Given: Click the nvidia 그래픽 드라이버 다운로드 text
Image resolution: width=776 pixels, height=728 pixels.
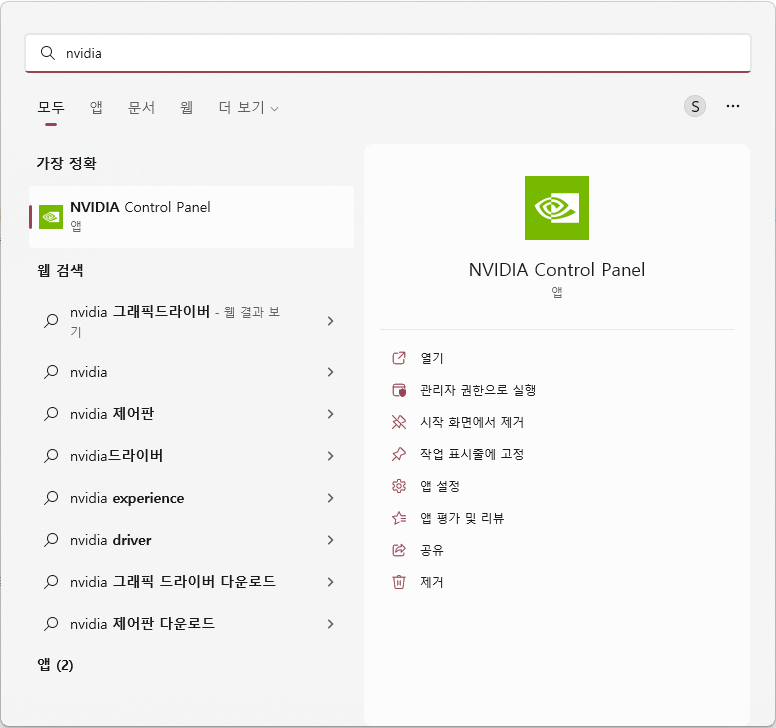Looking at the screenshot, I should (173, 582).
